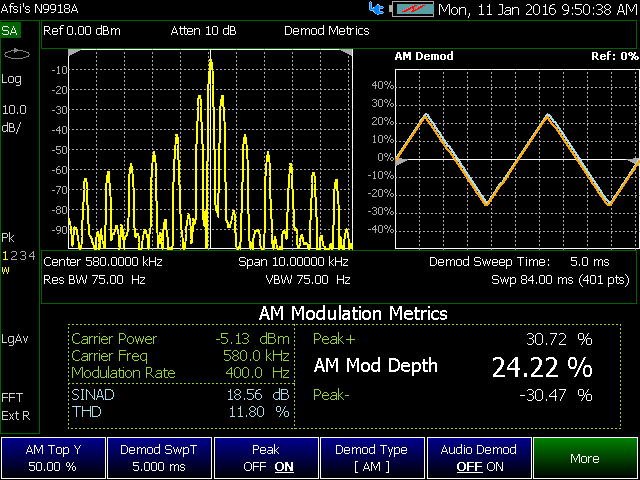
Task: Click the Atten 10 dB readout
Action: point(203,31)
